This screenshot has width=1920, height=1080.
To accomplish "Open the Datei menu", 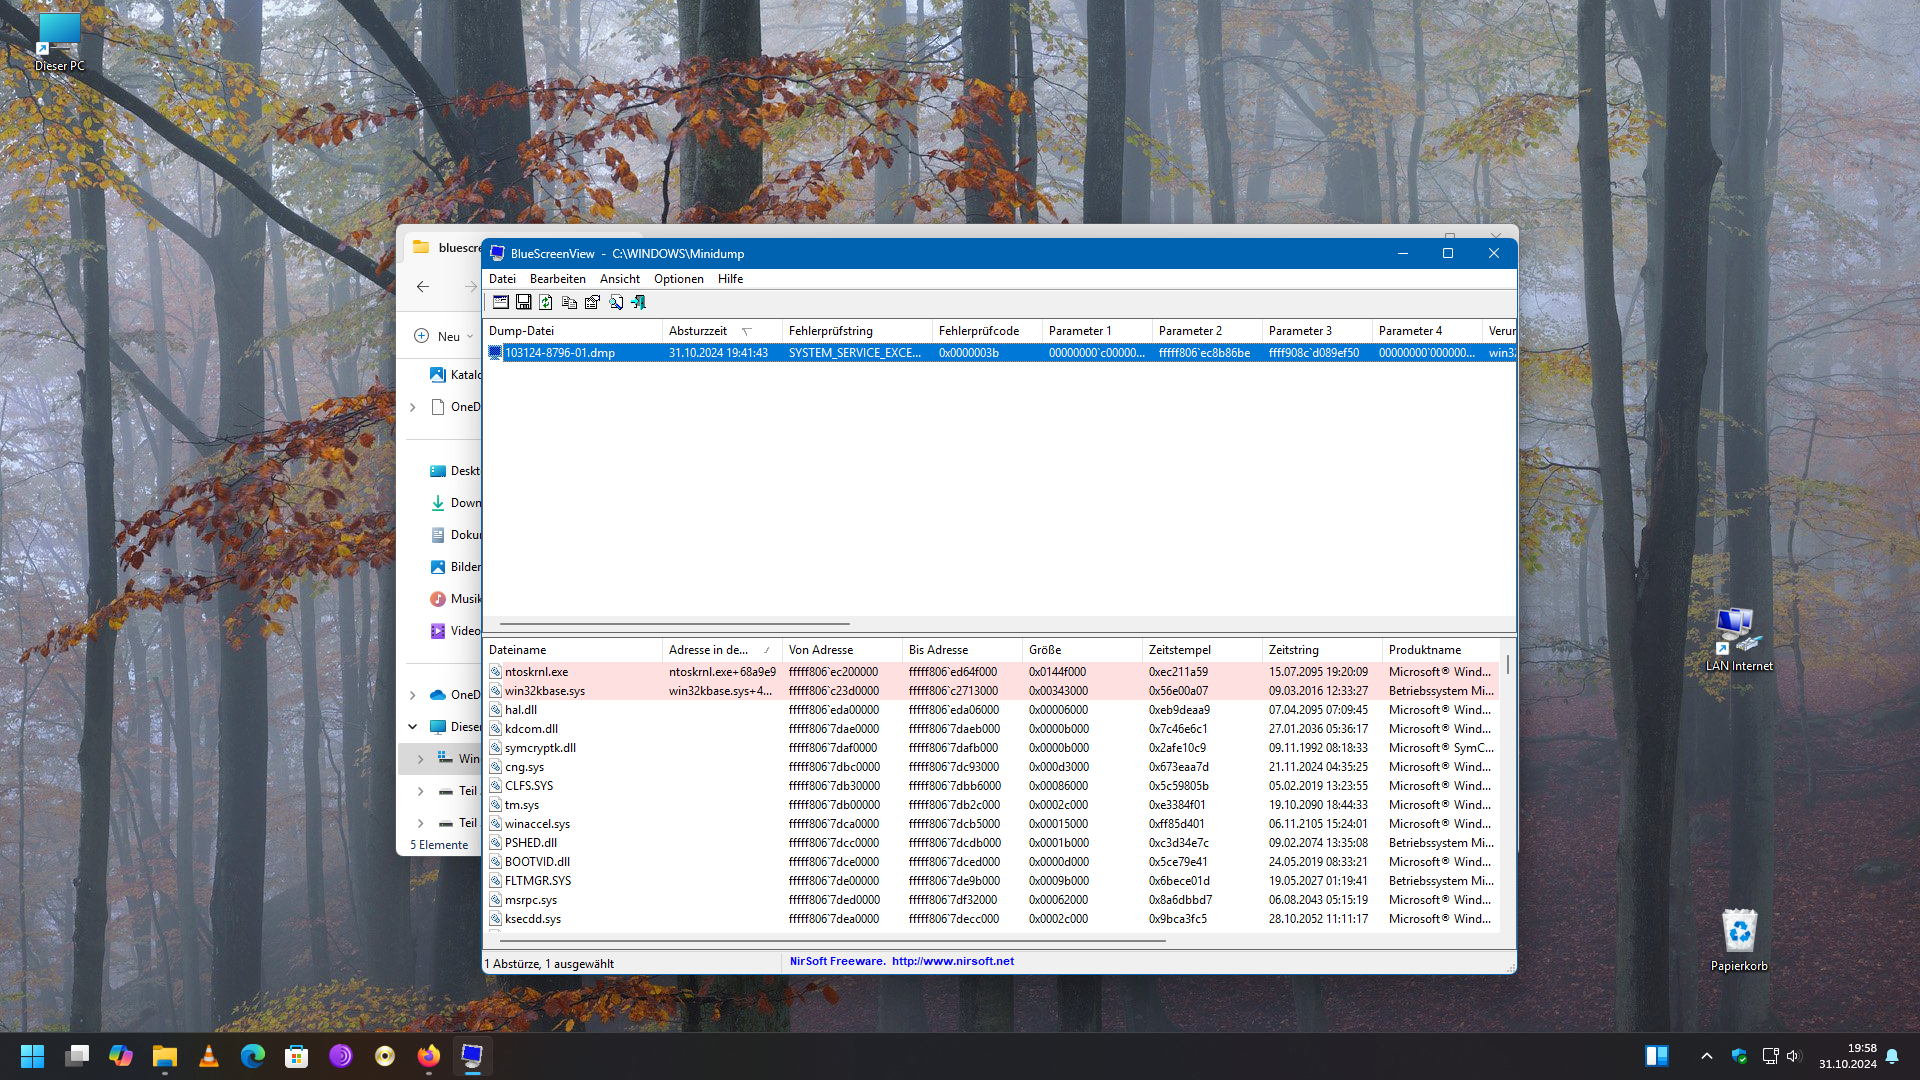I will click(x=502, y=279).
